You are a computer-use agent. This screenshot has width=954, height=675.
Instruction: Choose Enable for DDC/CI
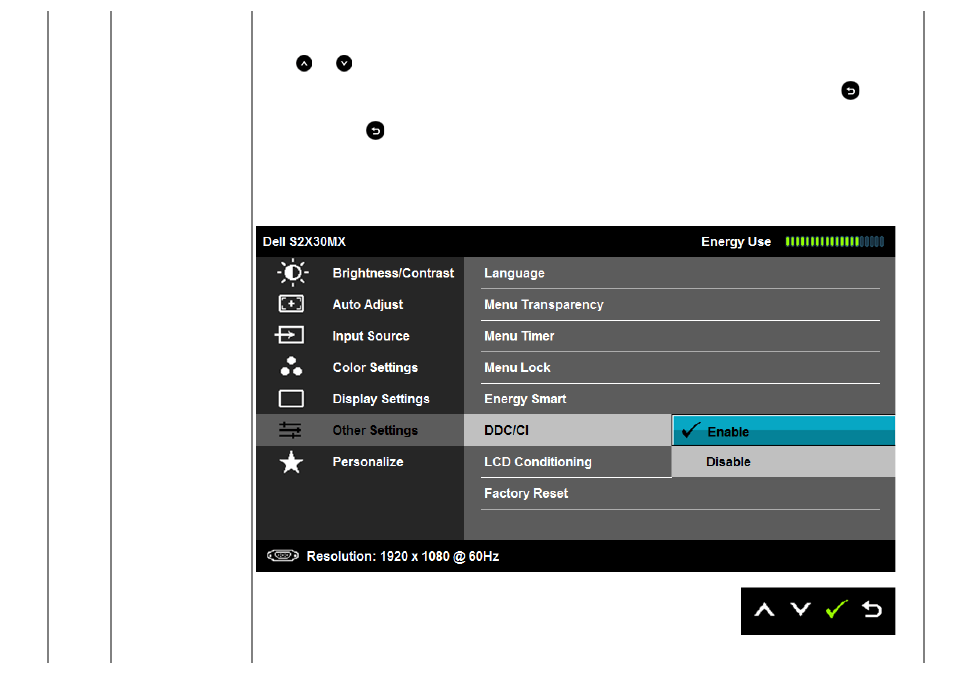coord(784,431)
